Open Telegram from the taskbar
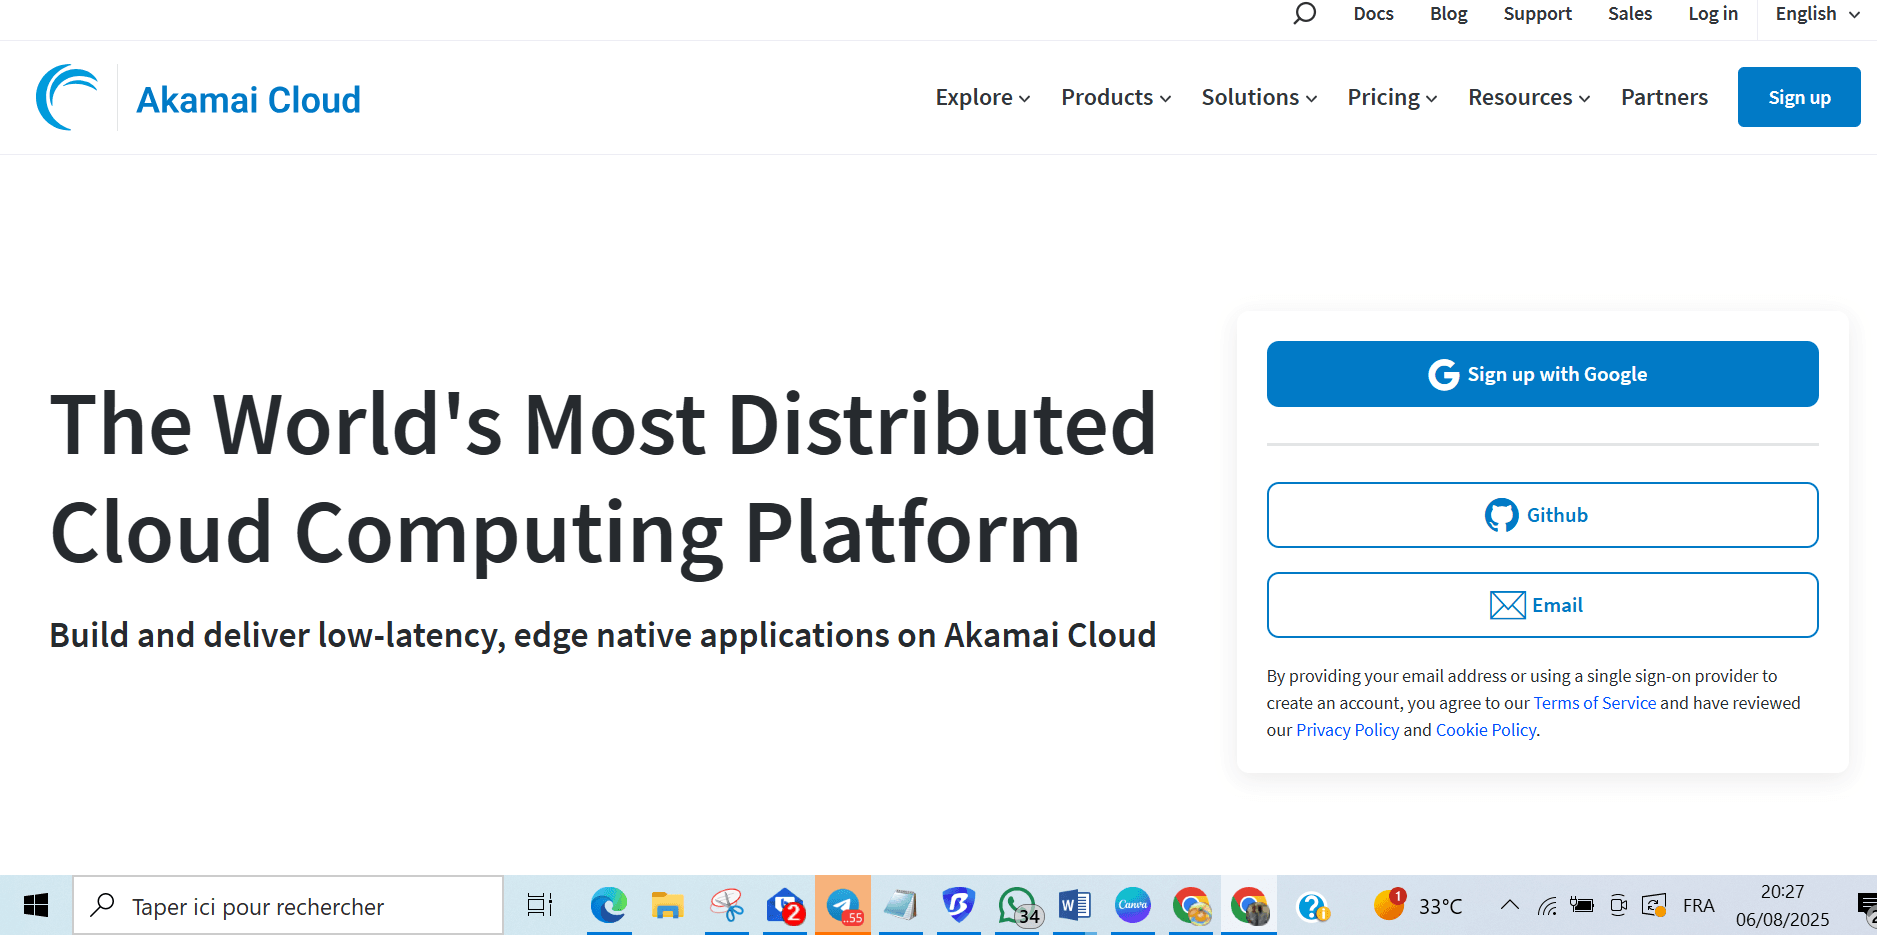This screenshot has width=1877, height=935. click(x=843, y=906)
